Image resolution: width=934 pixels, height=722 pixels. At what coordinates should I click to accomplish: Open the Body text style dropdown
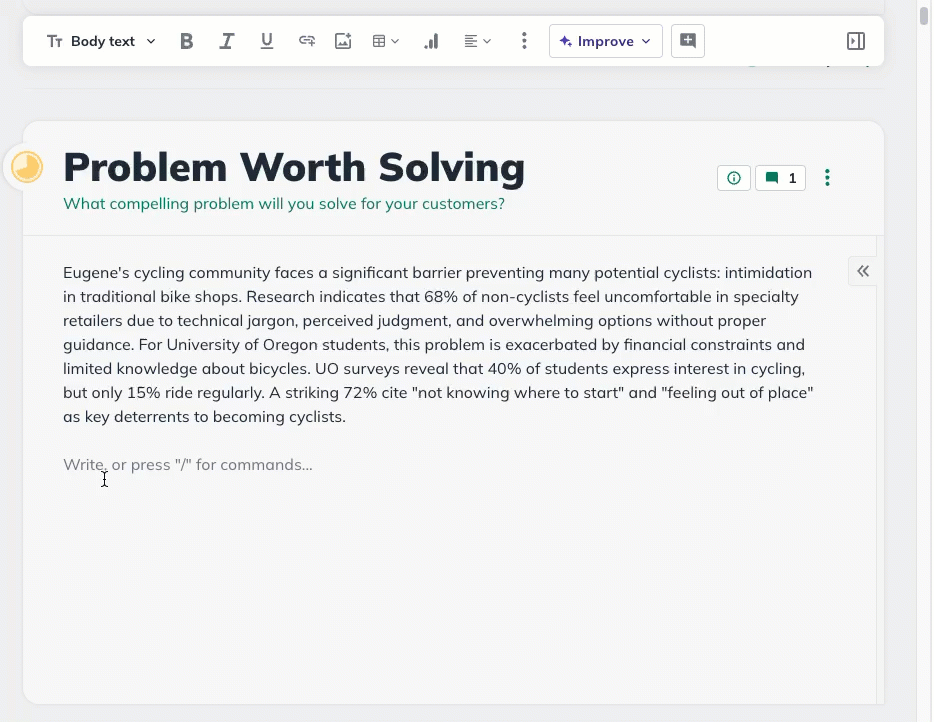pyautogui.click(x=102, y=41)
